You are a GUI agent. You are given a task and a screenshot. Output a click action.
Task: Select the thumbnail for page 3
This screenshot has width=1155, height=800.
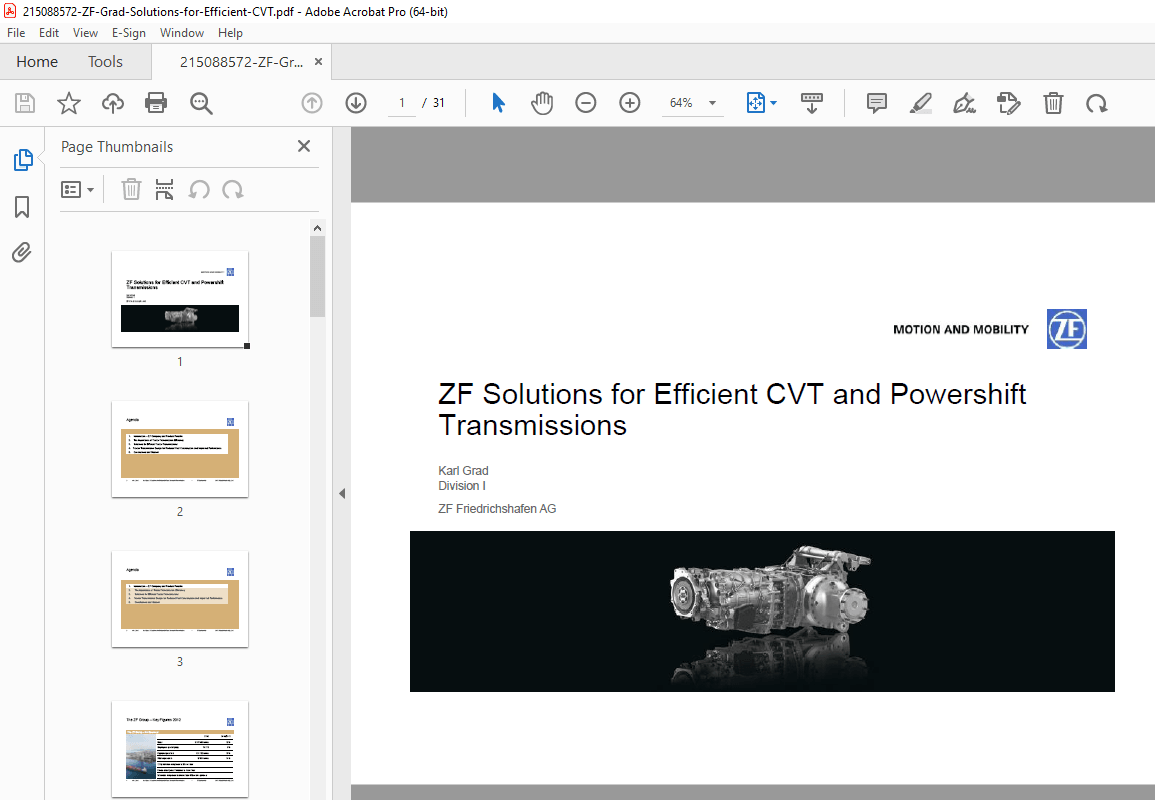pos(180,597)
